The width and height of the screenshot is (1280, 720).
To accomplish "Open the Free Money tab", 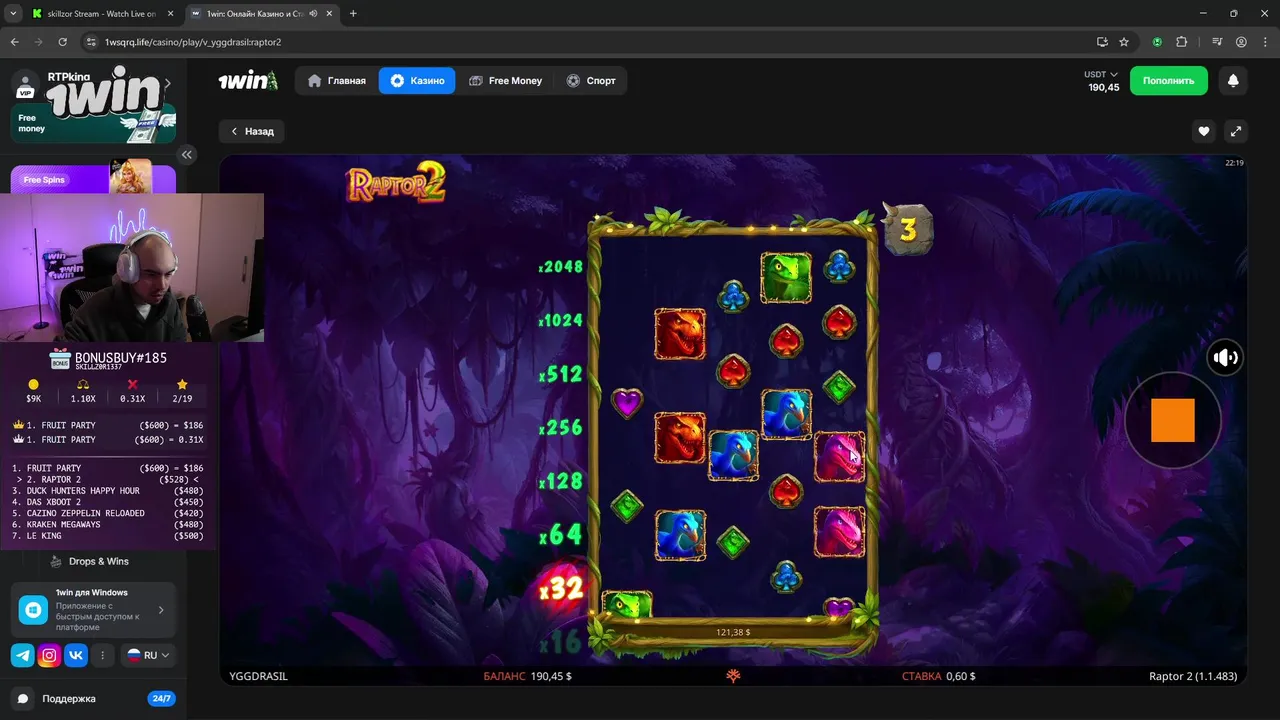I will pos(505,81).
